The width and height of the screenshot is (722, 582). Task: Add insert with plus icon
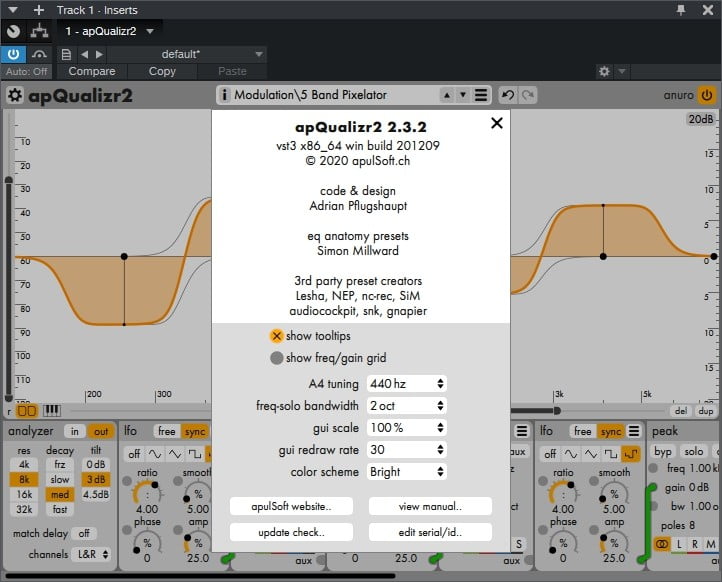coord(39,10)
